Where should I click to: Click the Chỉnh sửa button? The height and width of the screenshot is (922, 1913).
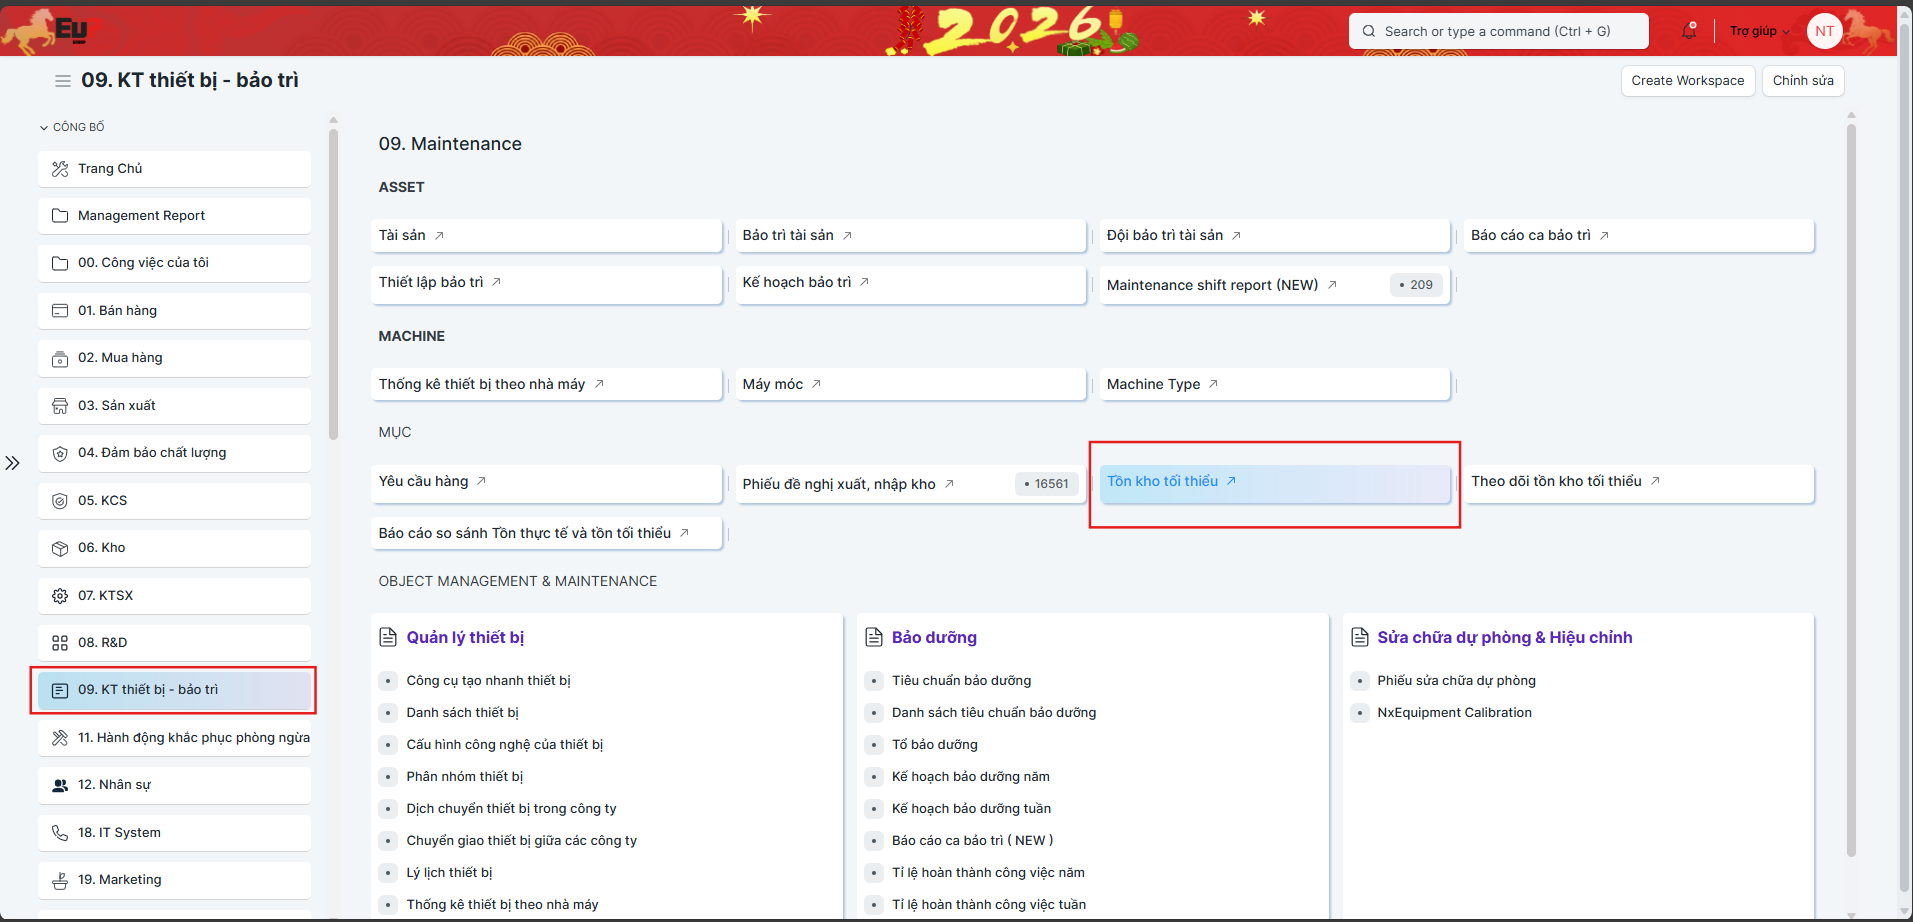[1802, 81]
